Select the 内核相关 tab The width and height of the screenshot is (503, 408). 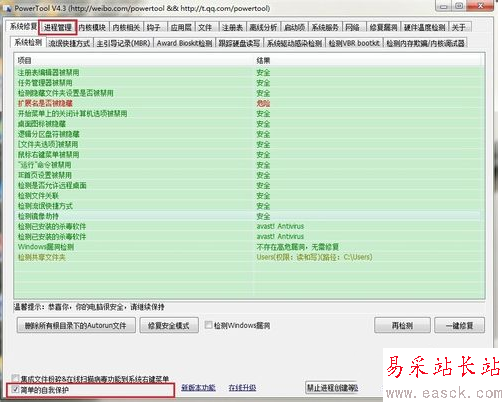coord(126,27)
